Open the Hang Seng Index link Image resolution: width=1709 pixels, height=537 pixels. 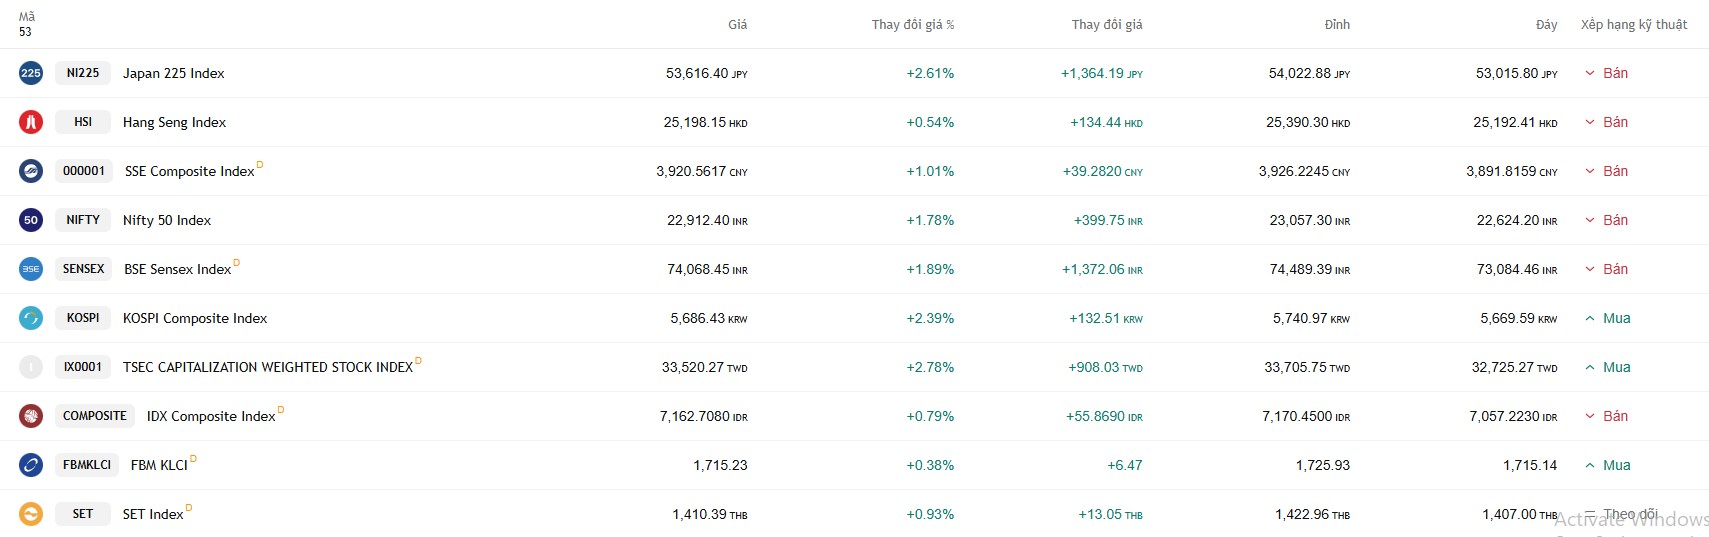click(174, 122)
